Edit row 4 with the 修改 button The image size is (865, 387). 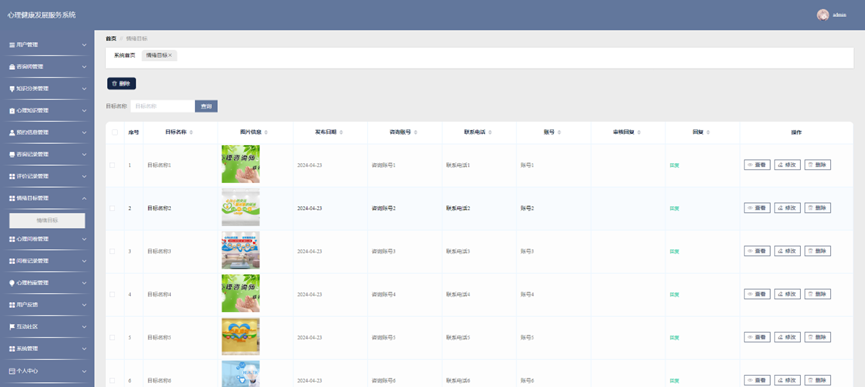coord(787,294)
